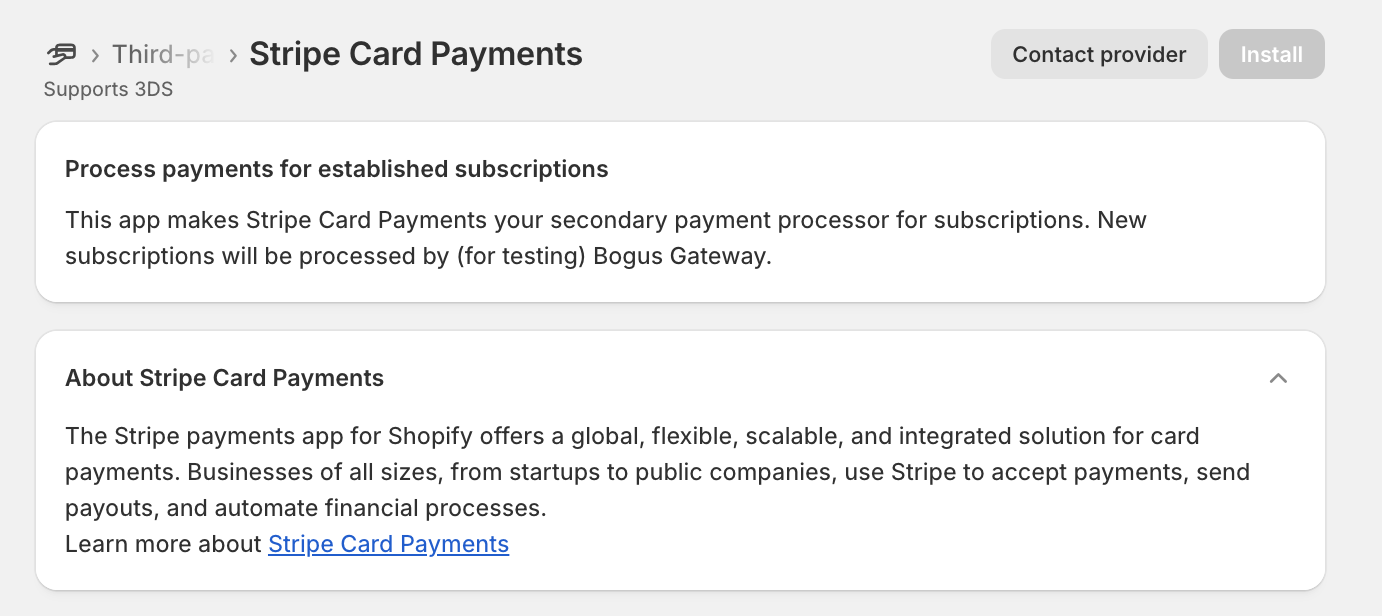Click the Process payments for established subscriptions heading
Screen dimensions: 1382x616
pos(337,169)
